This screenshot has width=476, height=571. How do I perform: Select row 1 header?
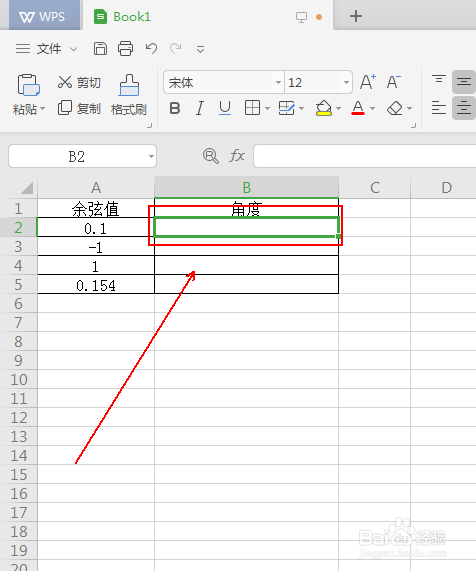pyautogui.click(x=19, y=209)
